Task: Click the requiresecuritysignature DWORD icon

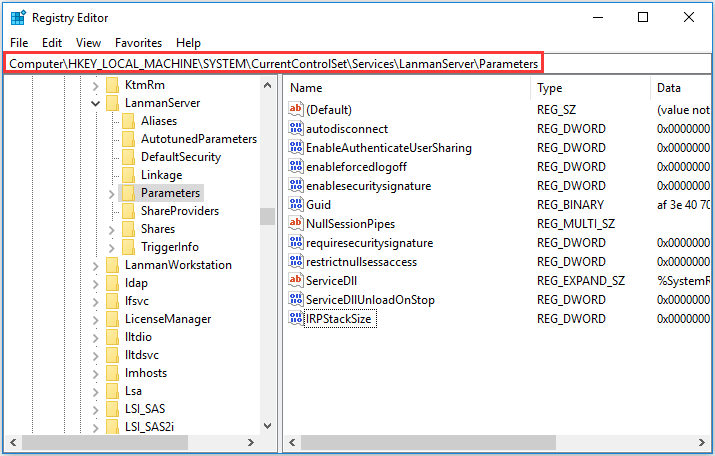Action: coord(295,243)
